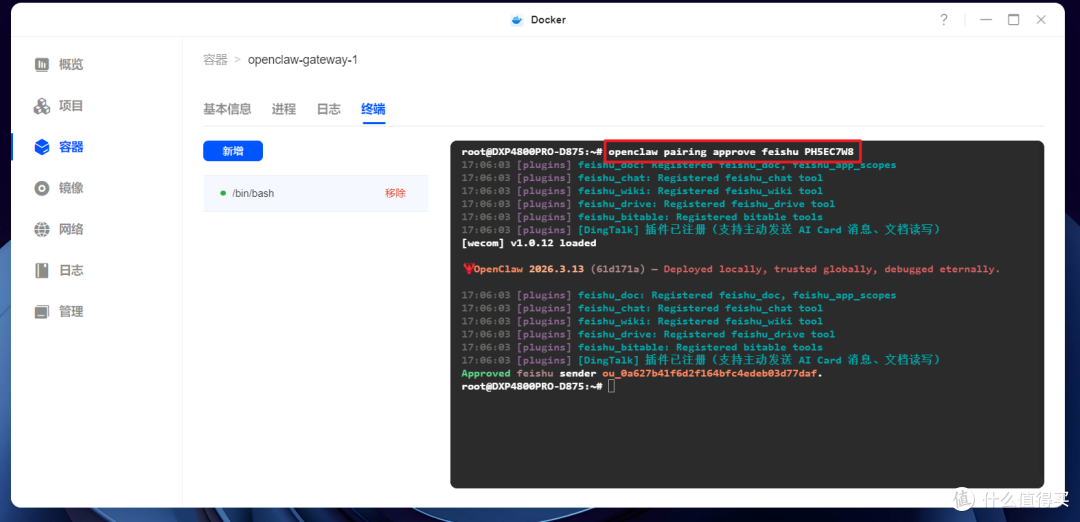Close the Docker window
The image size is (1080, 522).
pyautogui.click(x=1041, y=20)
